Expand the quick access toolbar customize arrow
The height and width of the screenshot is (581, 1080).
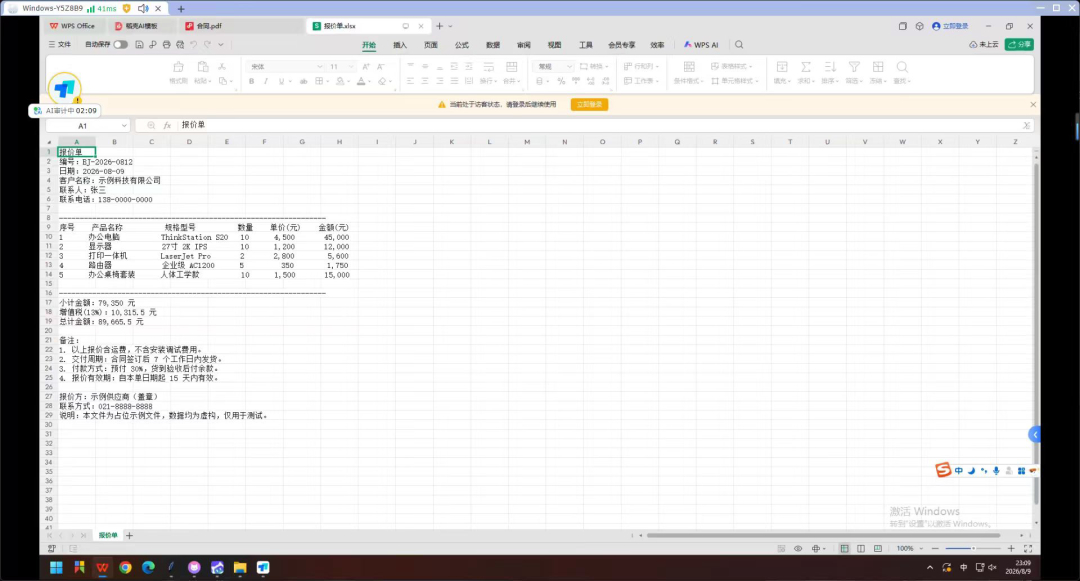221,45
